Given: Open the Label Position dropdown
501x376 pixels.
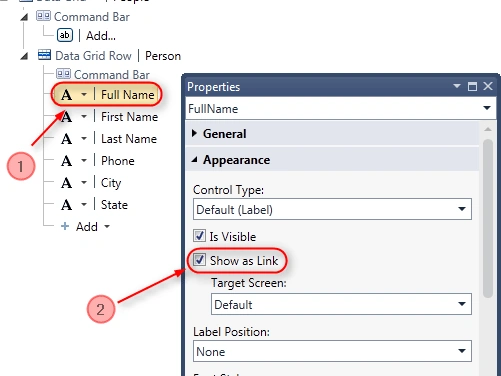Looking at the screenshot, I should tap(462, 351).
